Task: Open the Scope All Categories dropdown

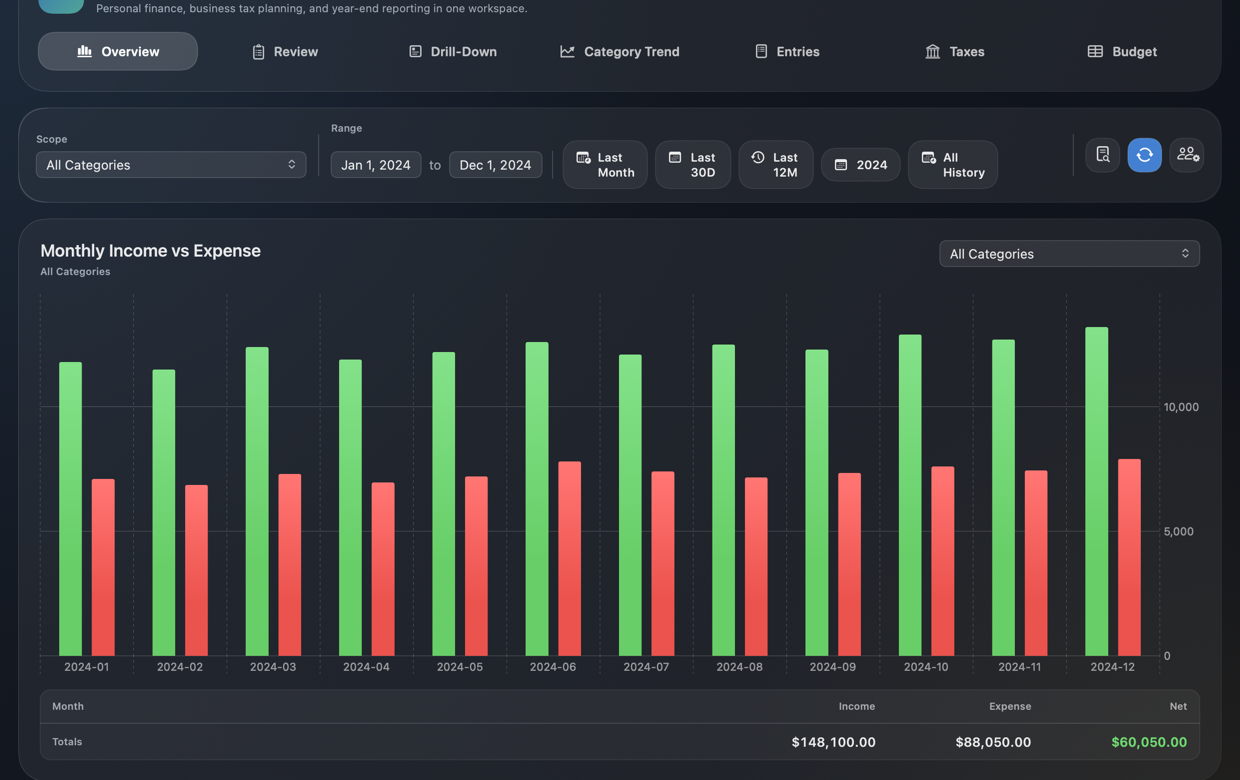Action: point(171,165)
